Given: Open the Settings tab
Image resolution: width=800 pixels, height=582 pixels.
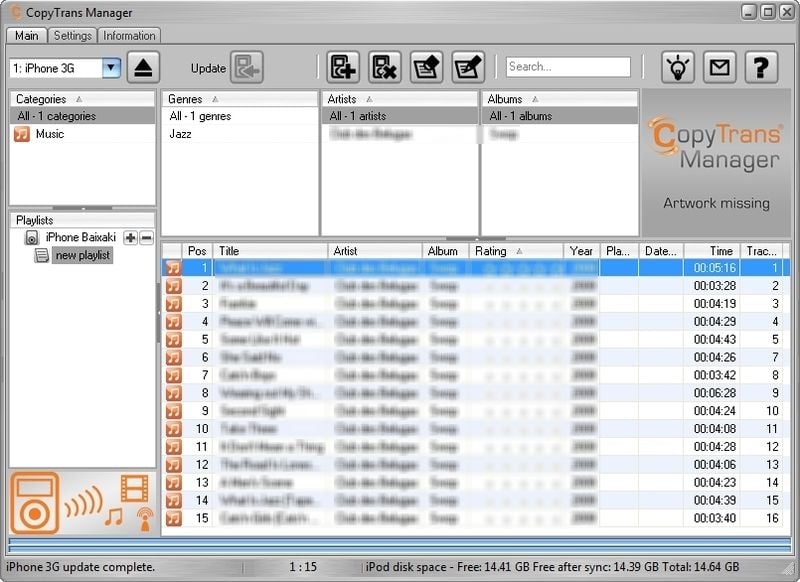Looking at the screenshot, I should pyautogui.click(x=72, y=36).
